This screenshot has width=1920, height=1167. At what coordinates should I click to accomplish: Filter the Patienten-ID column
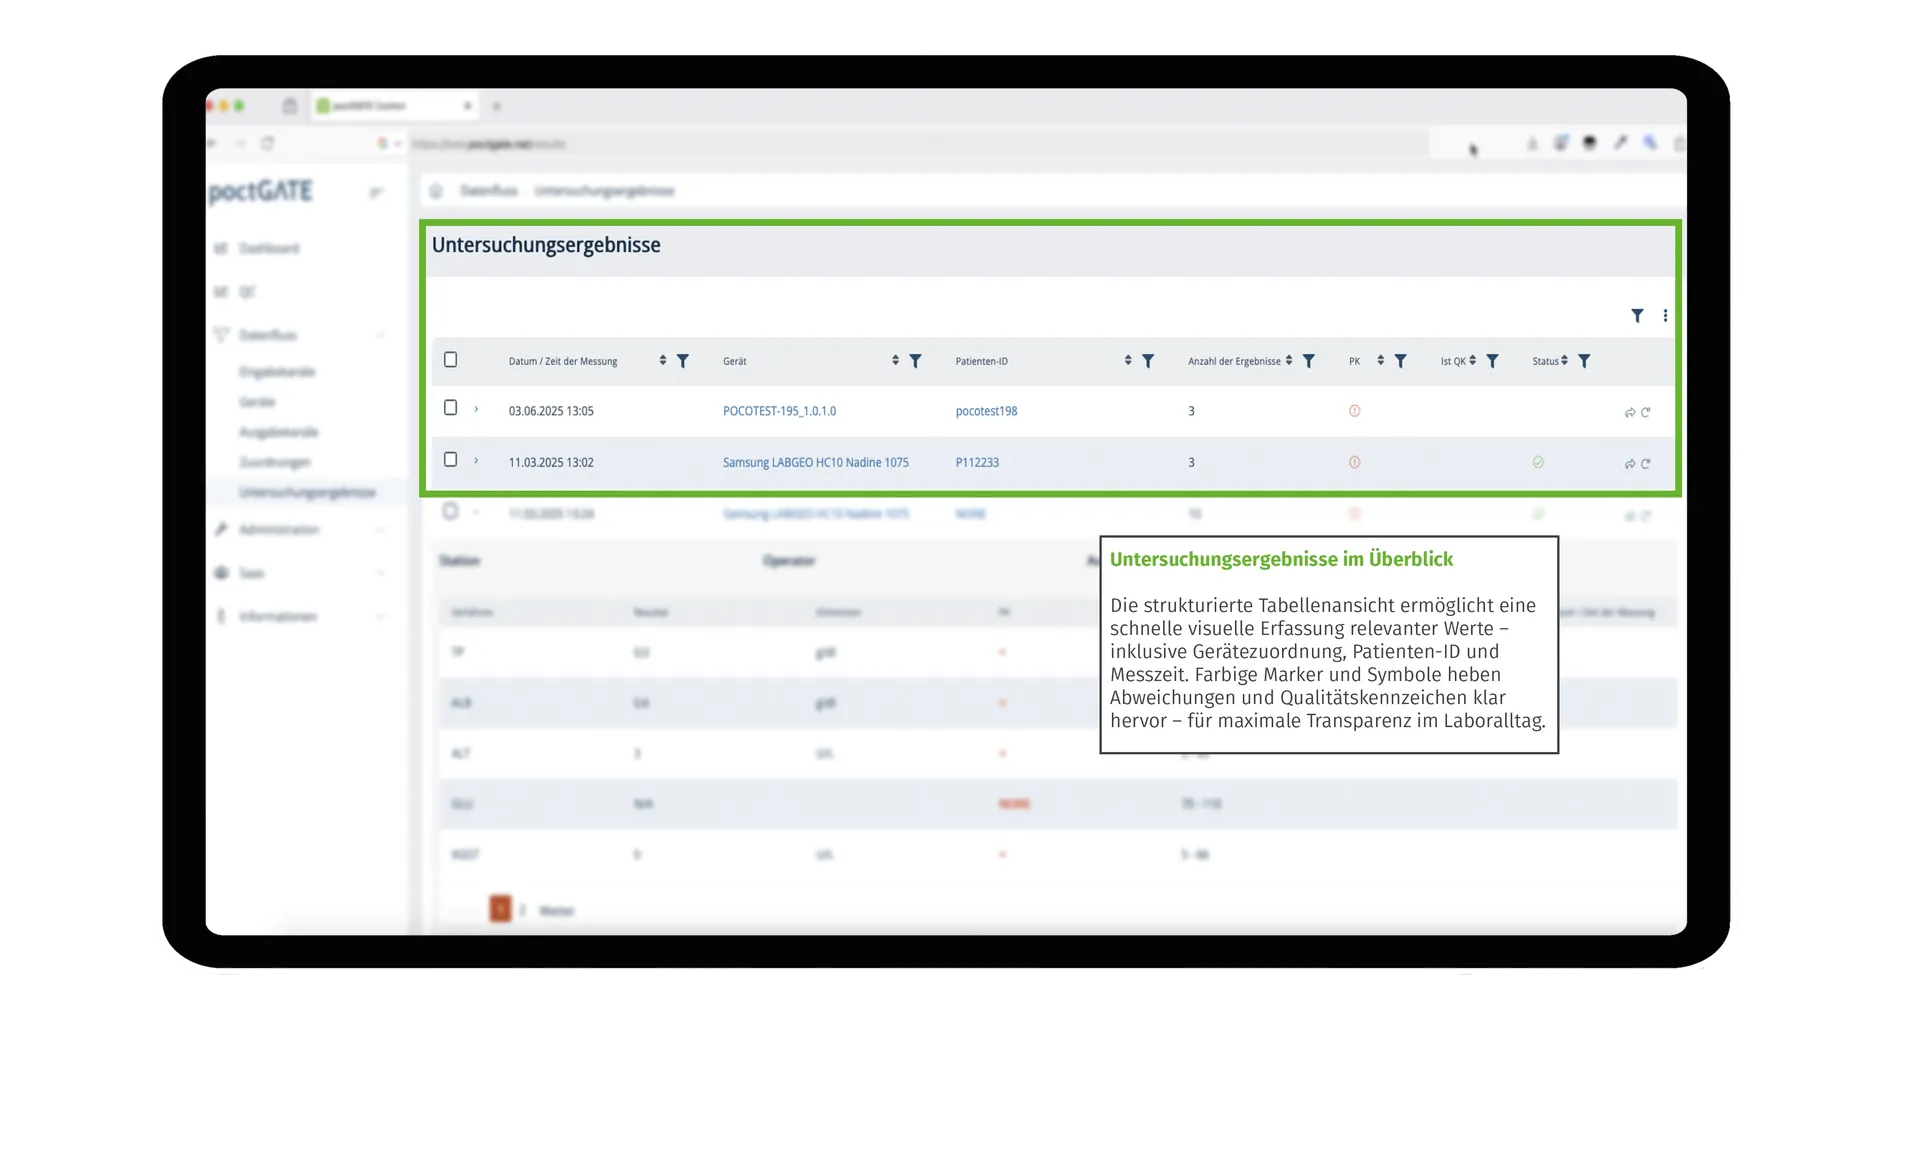(x=1148, y=361)
